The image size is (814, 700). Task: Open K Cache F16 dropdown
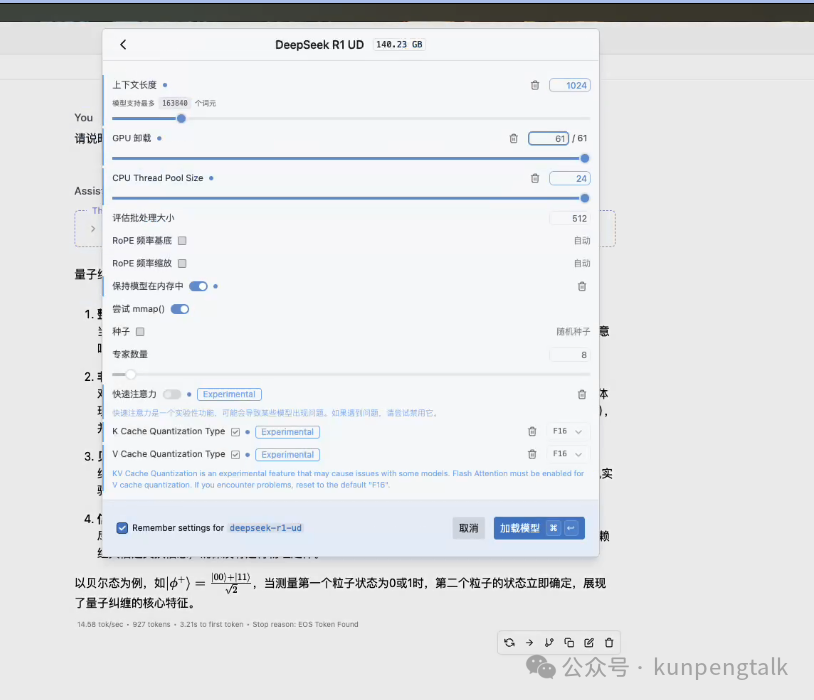[567, 432]
